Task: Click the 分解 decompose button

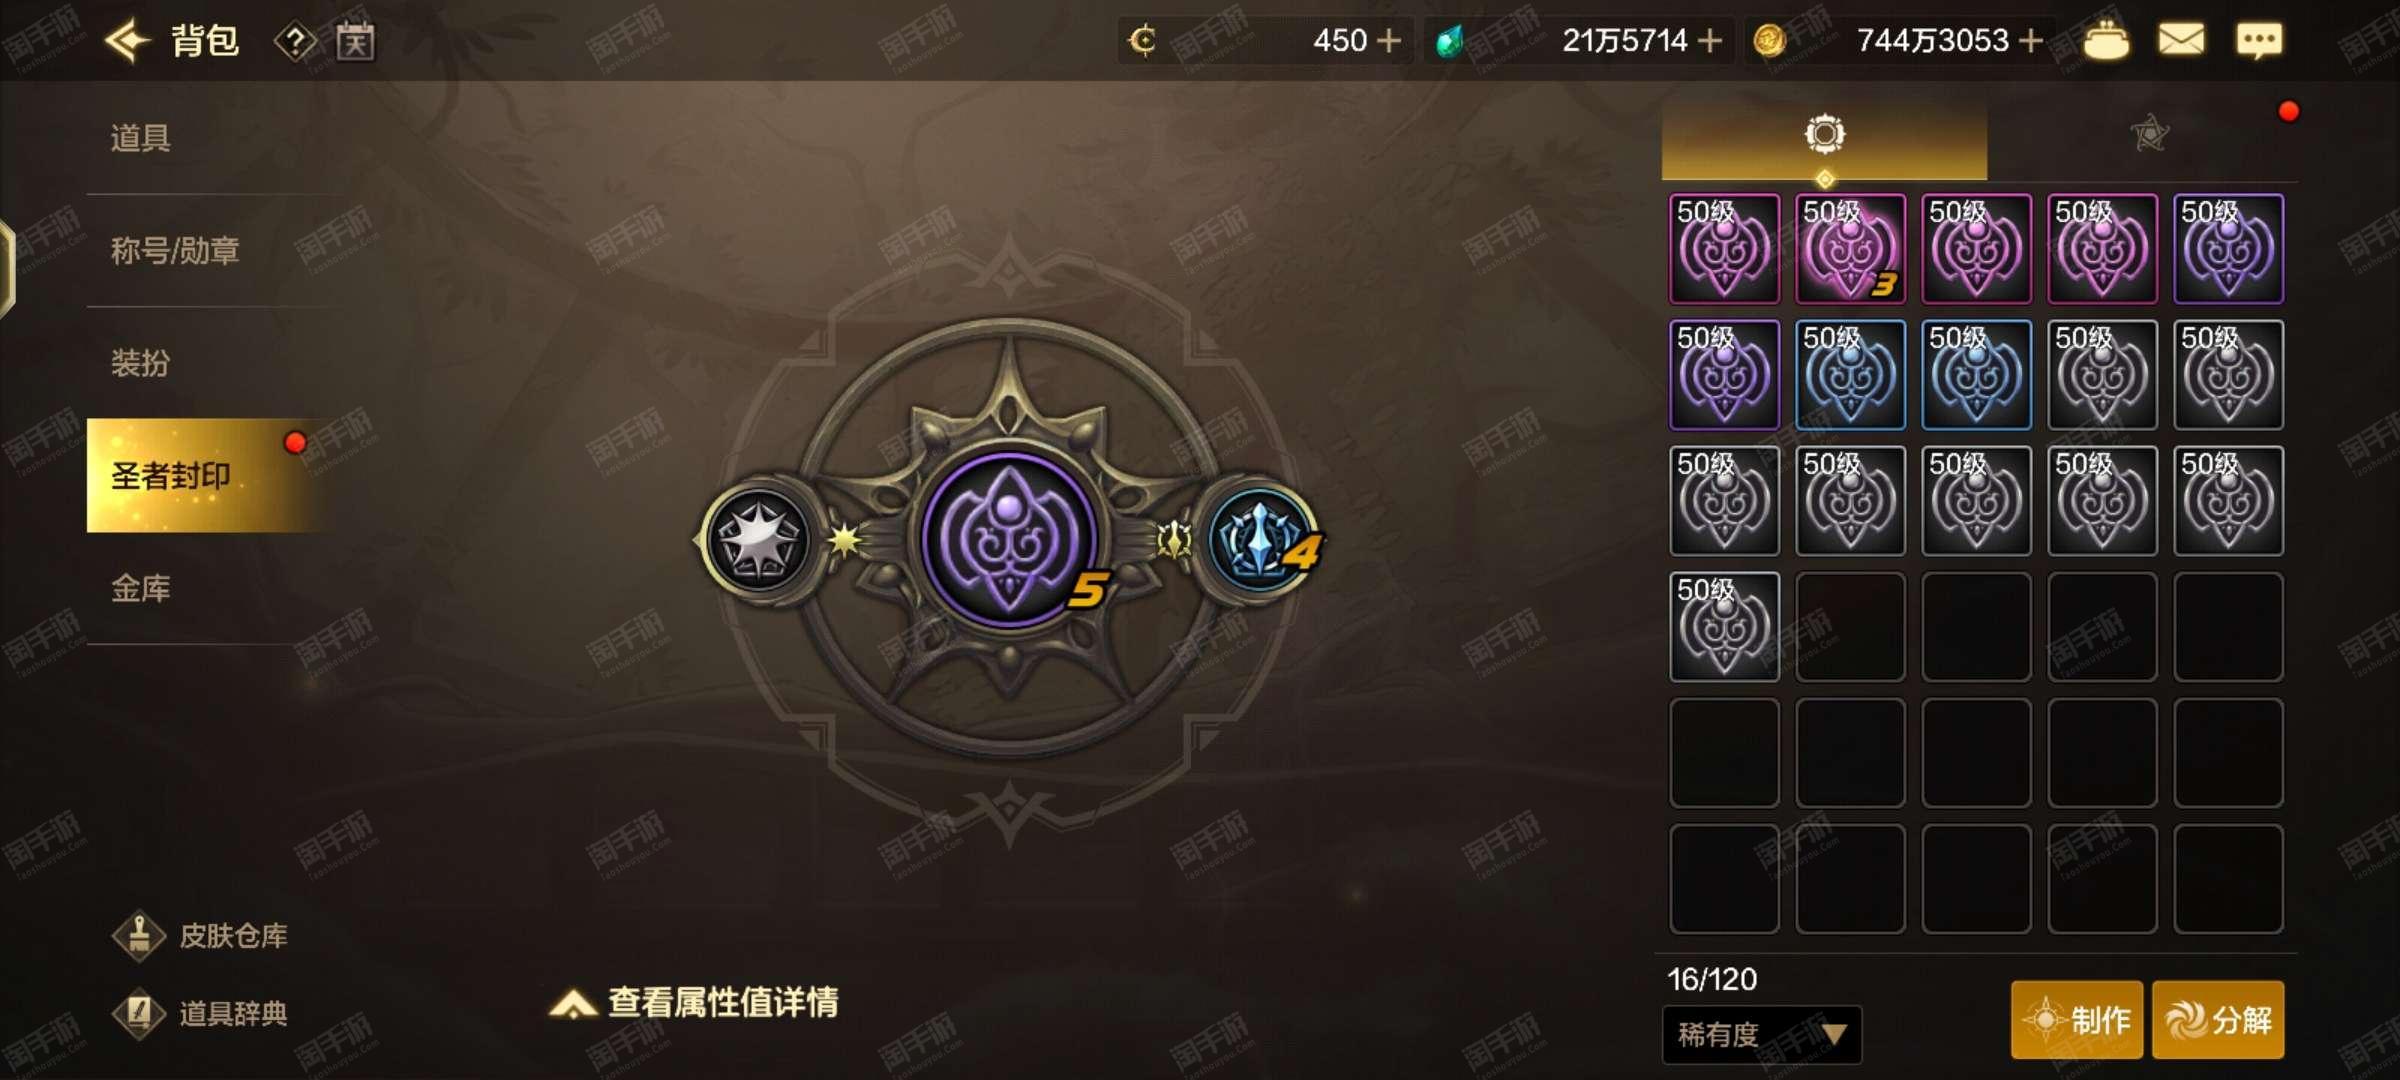Action: pos(2218,1020)
